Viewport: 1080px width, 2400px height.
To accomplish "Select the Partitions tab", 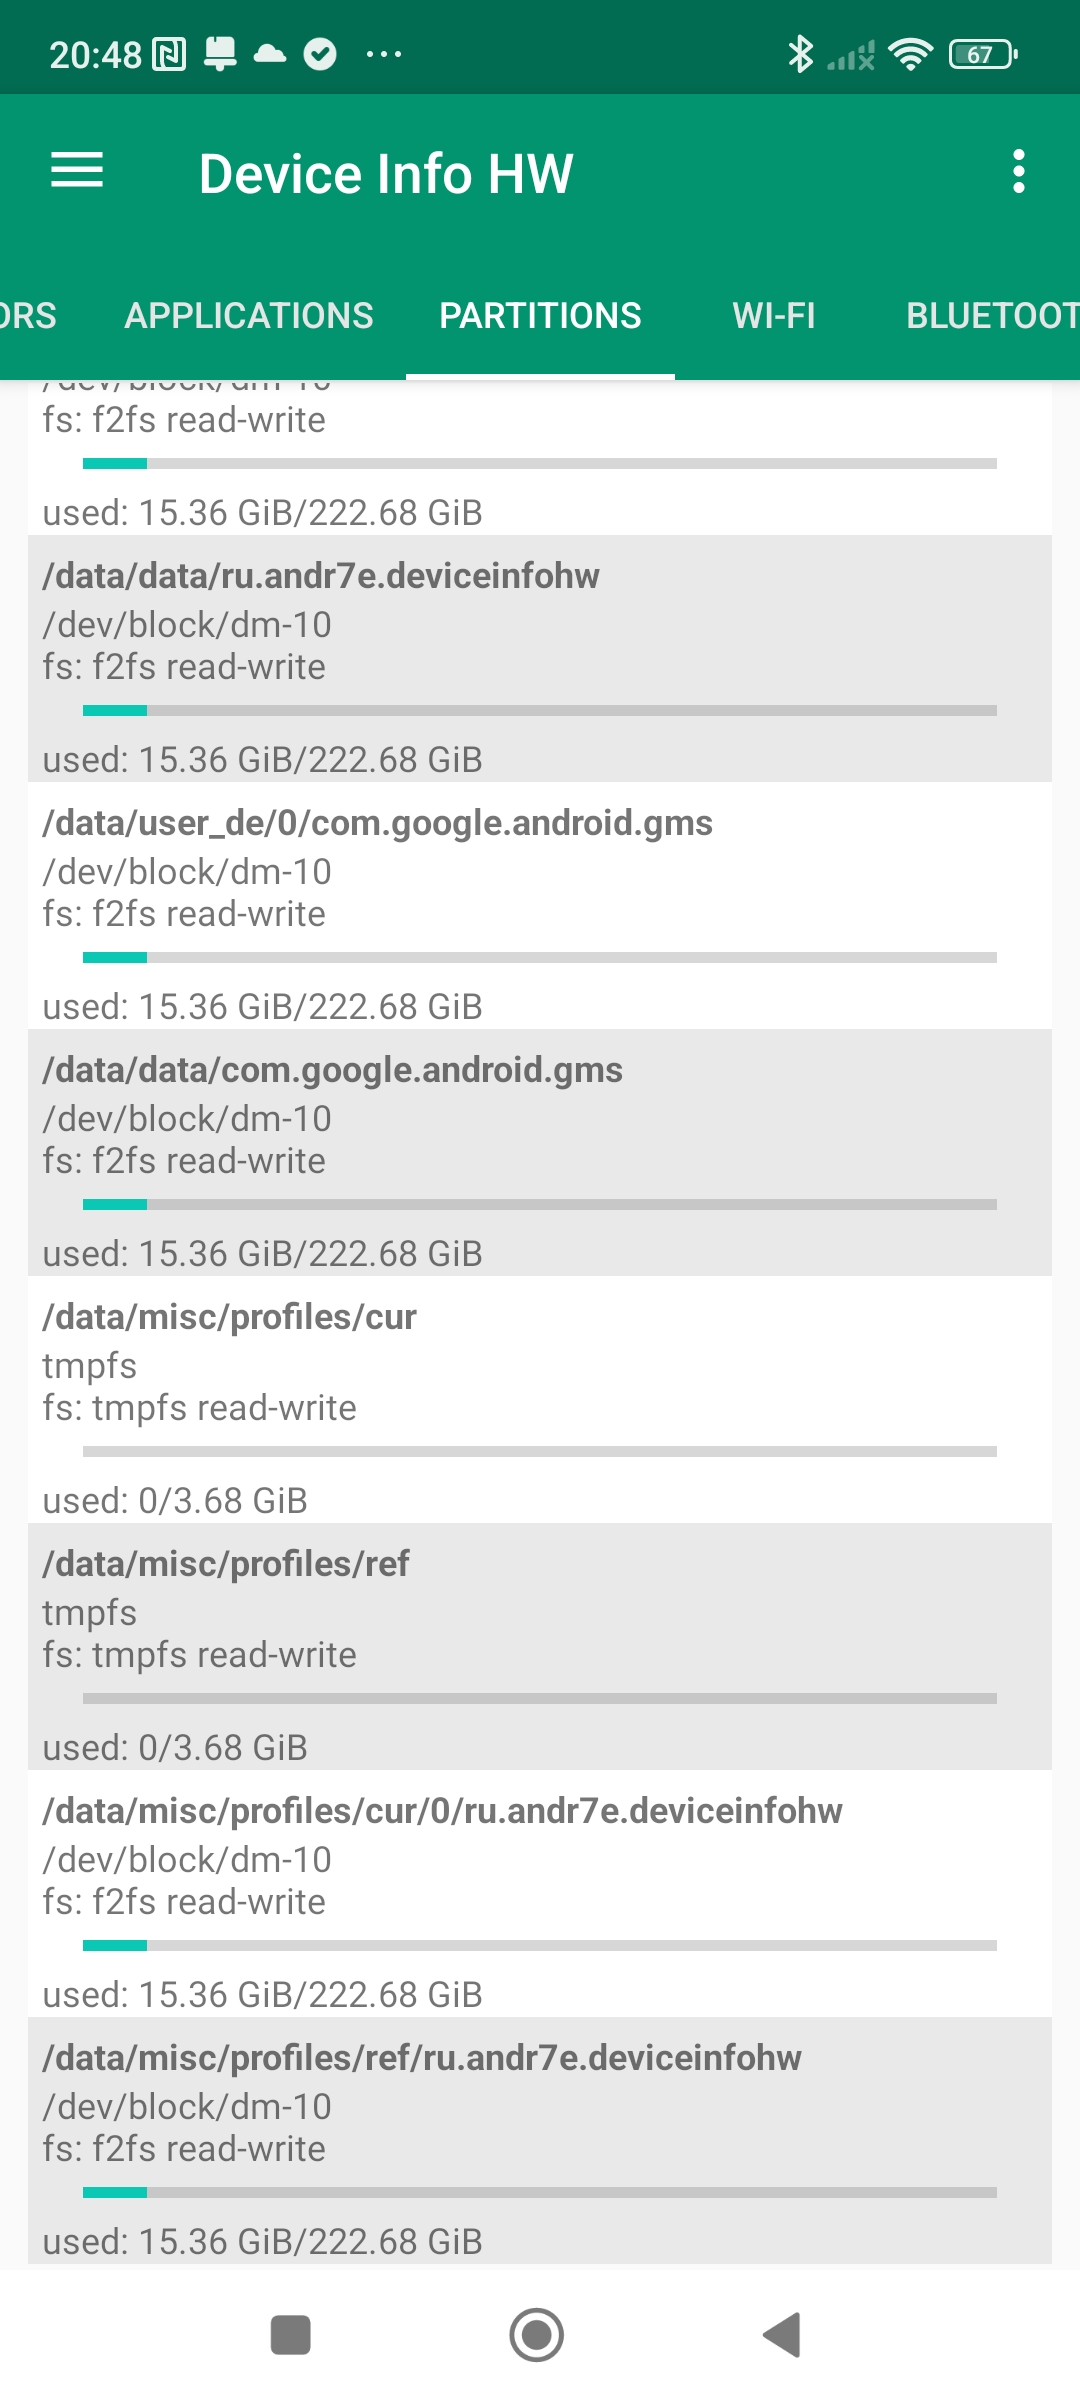I will tap(540, 316).
